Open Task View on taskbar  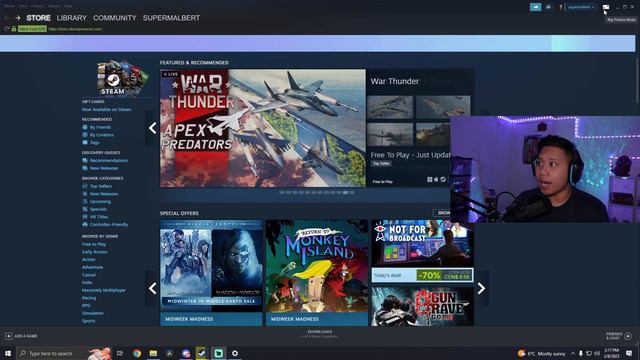(x=120, y=353)
